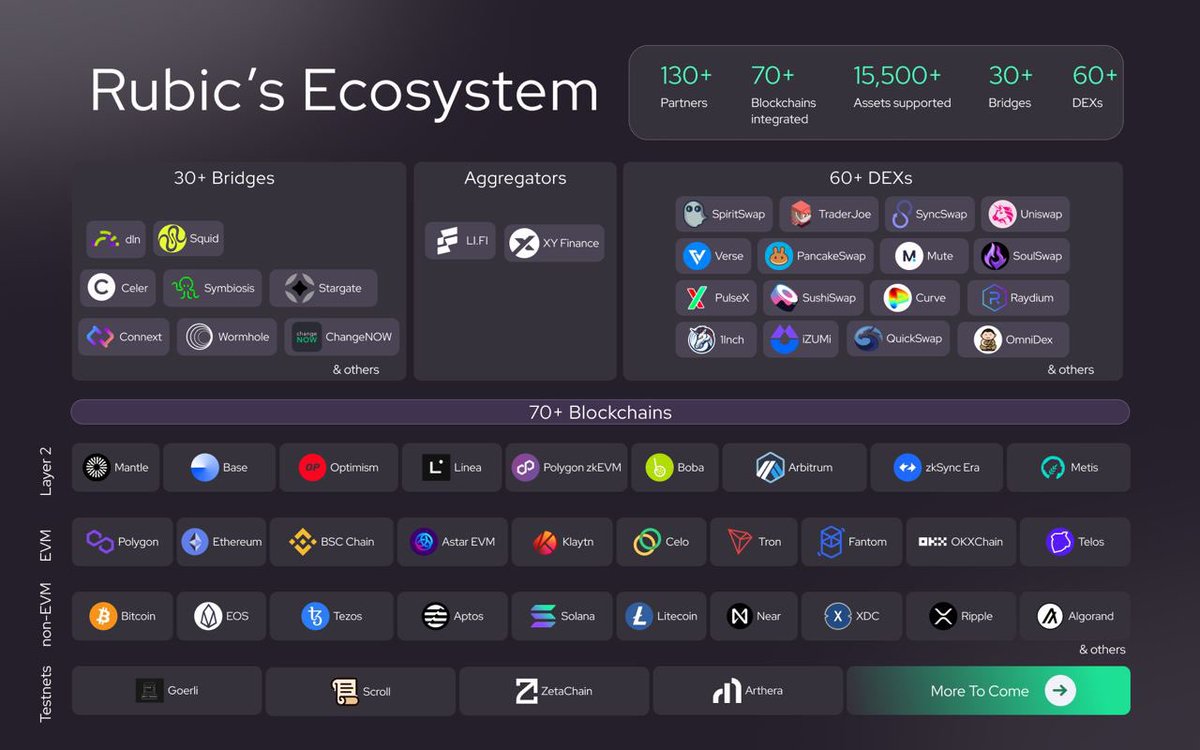
Task: Select the Goerli testnet card
Action: click(167, 691)
